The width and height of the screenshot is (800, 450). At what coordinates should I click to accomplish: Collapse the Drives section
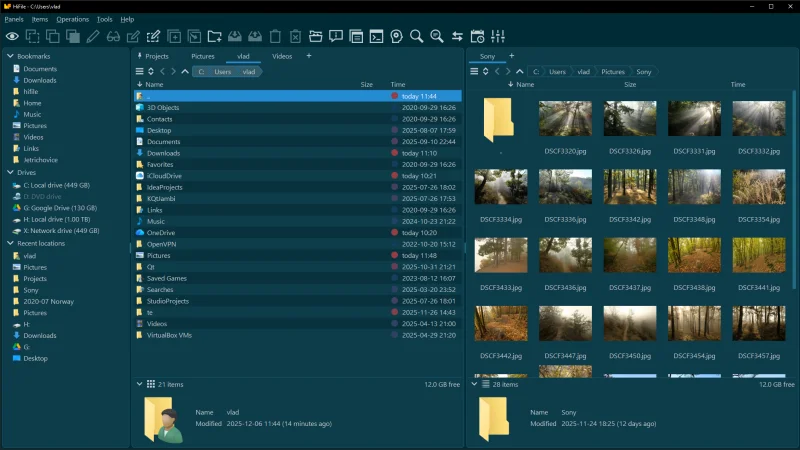(x=10, y=172)
